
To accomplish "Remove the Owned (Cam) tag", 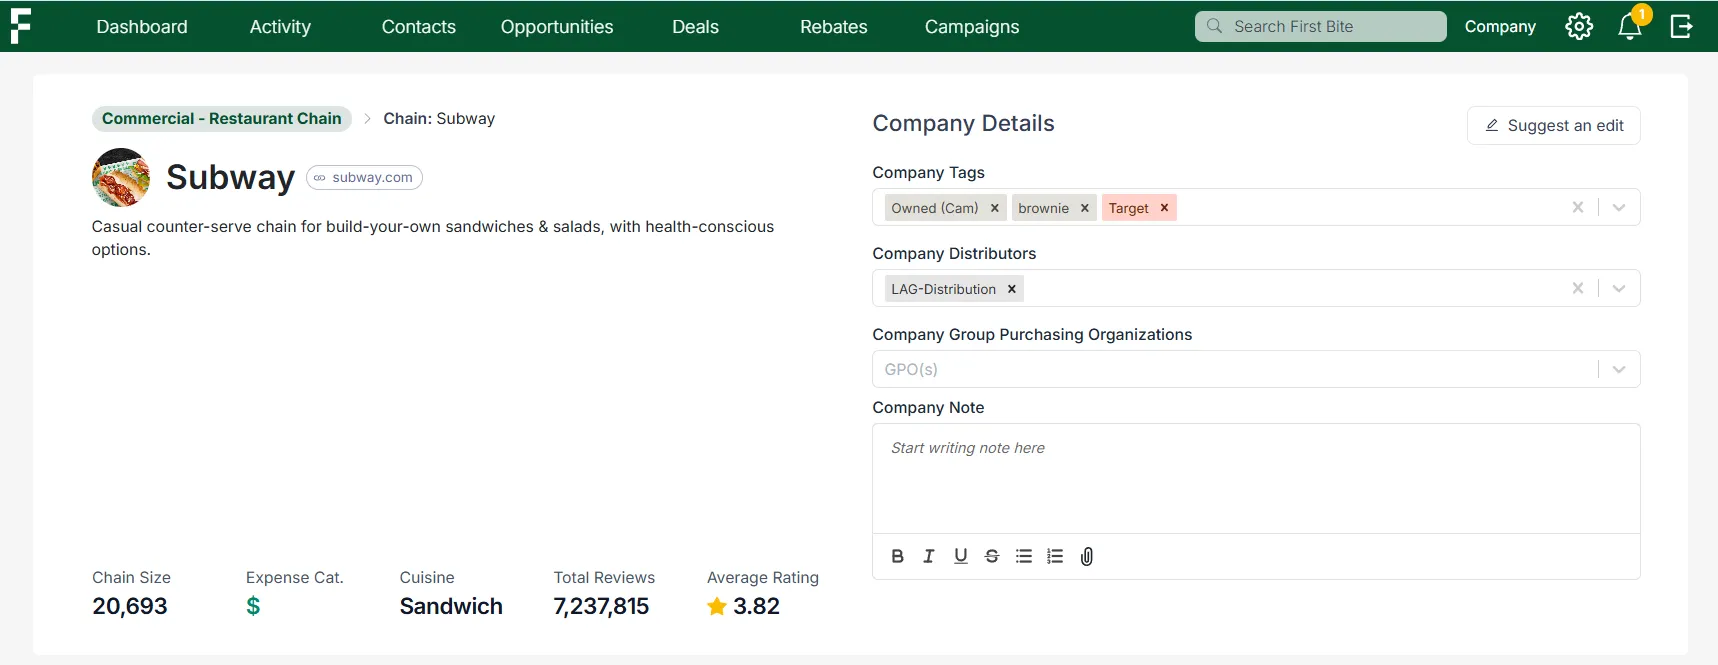I will pyautogui.click(x=995, y=208).
